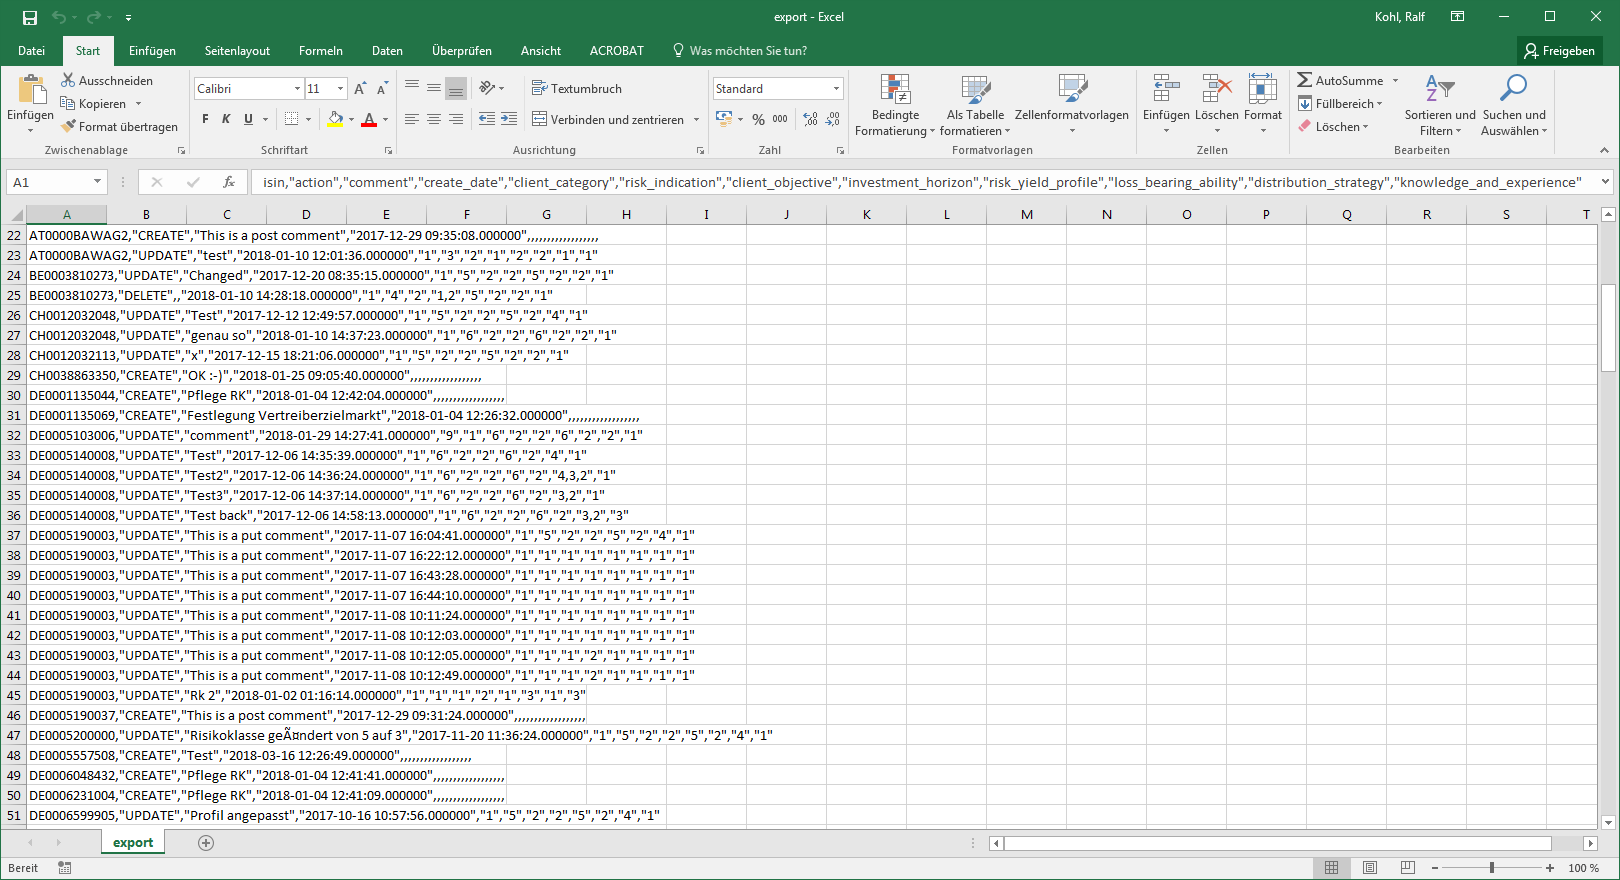
Task: Open Sortieren und Filtern tool
Action: click(x=1439, y=105)
